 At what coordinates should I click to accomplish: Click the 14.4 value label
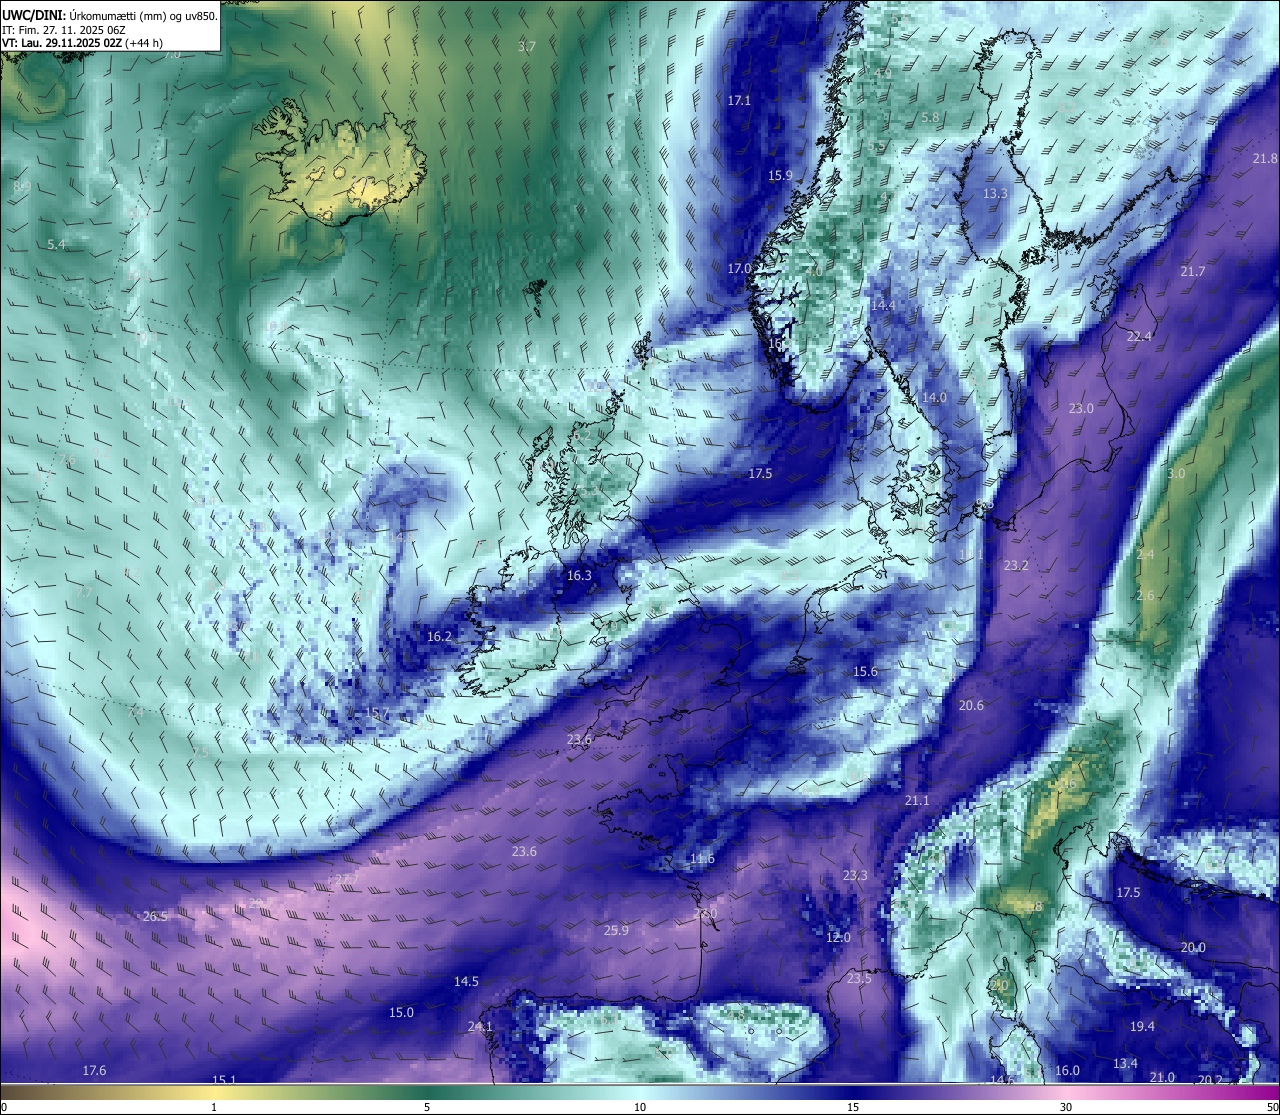(x=883, y=306)
